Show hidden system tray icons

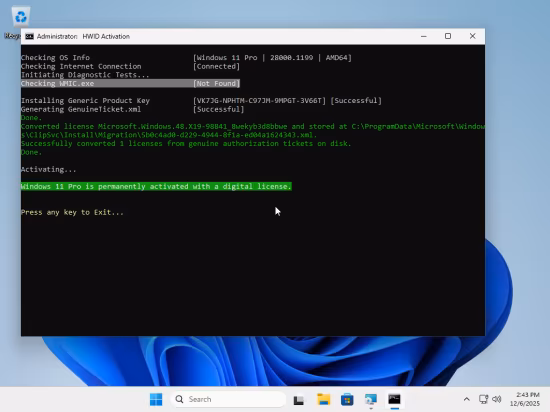[467, 399]
